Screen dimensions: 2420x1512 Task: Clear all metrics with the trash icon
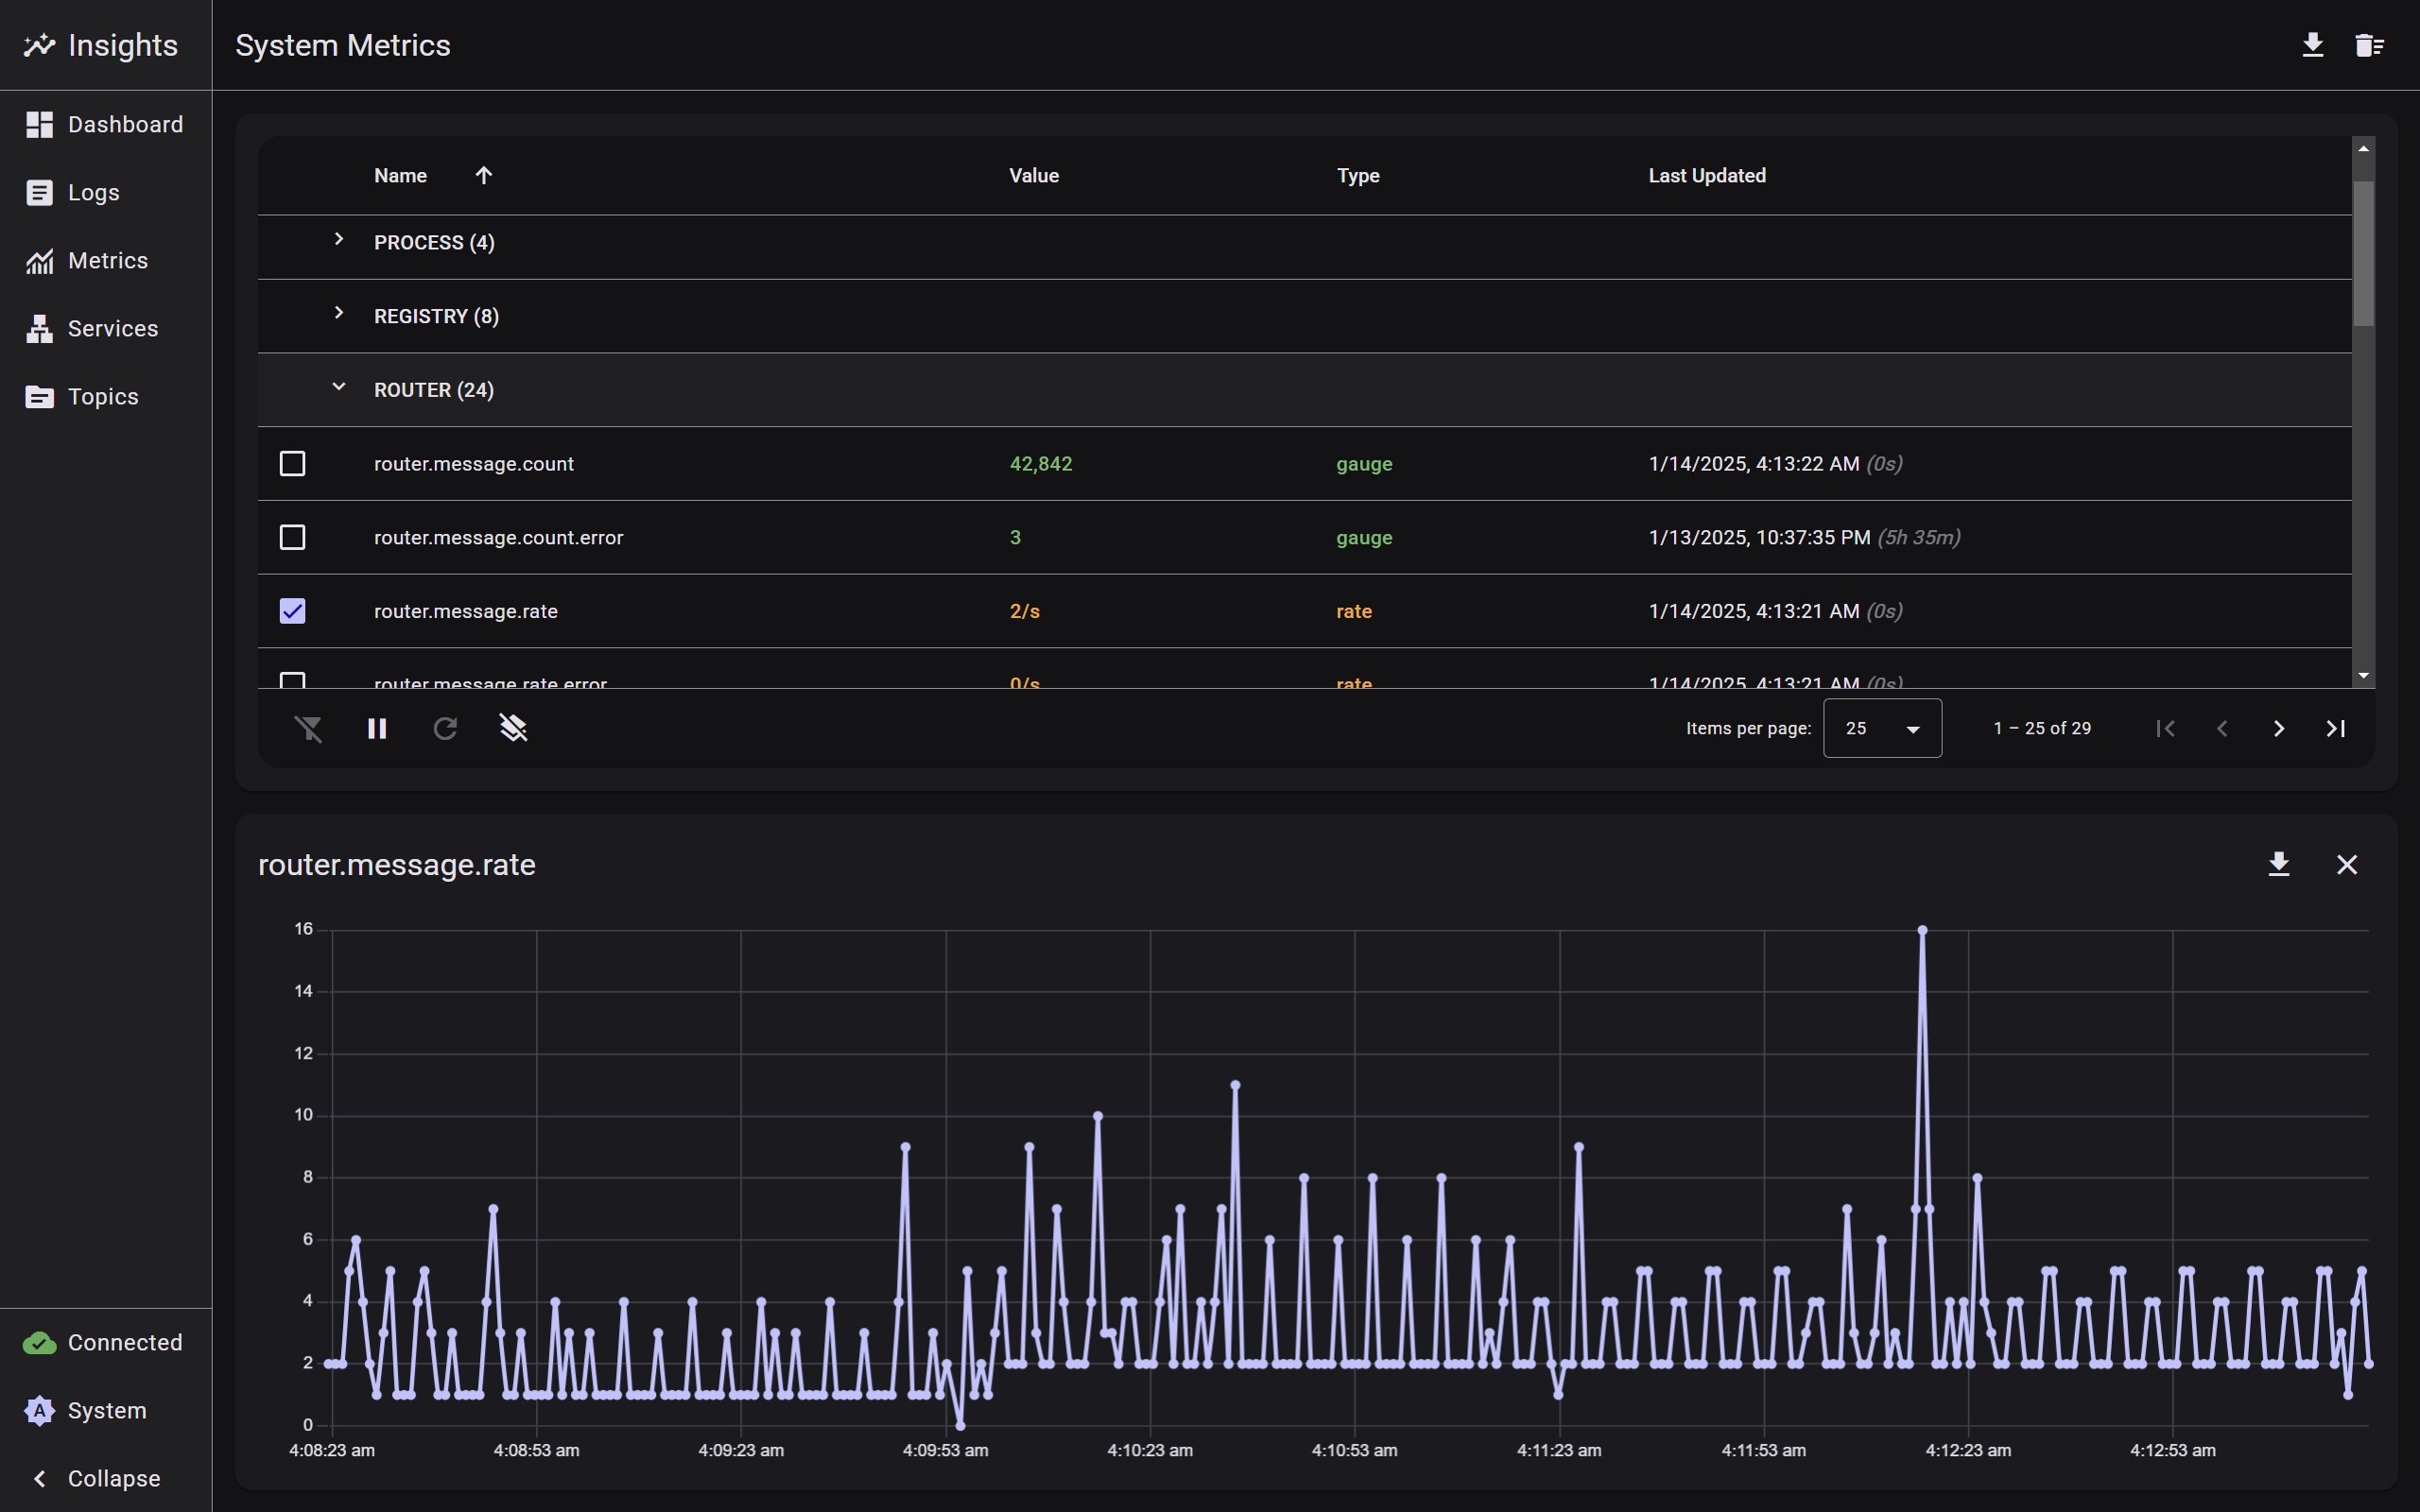(2370, 45)
